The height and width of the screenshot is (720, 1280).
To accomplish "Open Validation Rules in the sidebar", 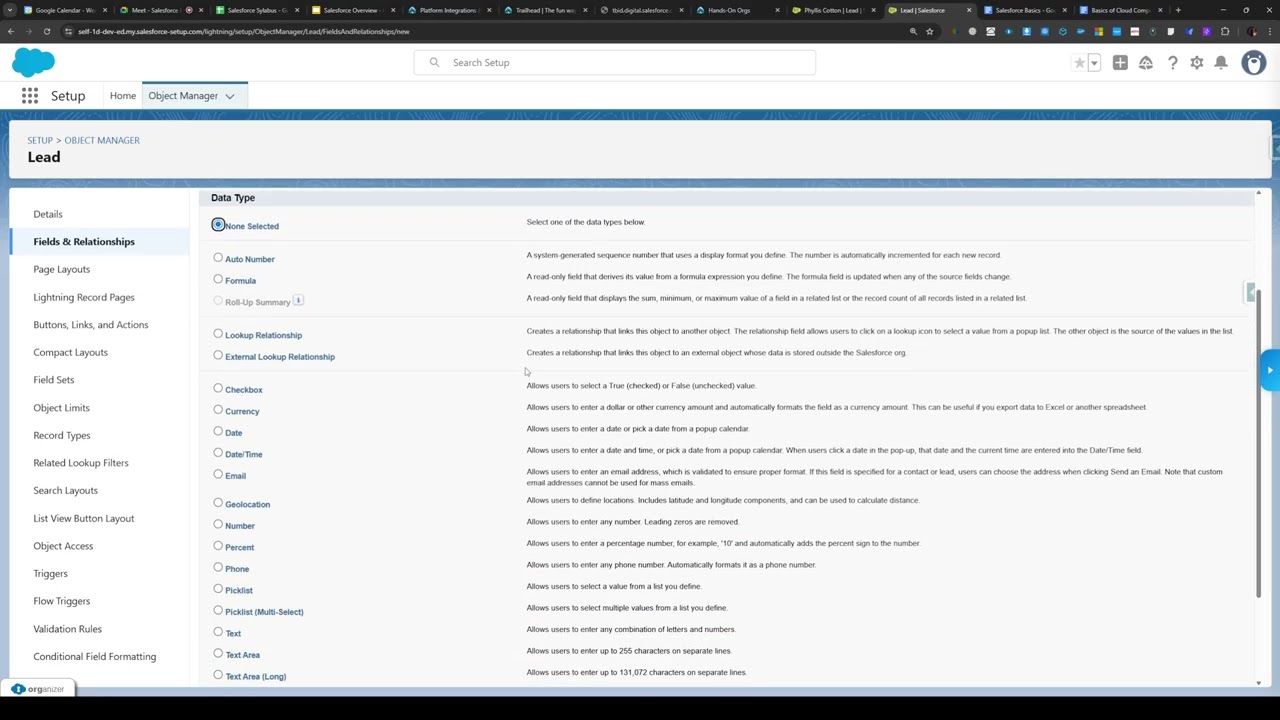I will click(67, 629).
